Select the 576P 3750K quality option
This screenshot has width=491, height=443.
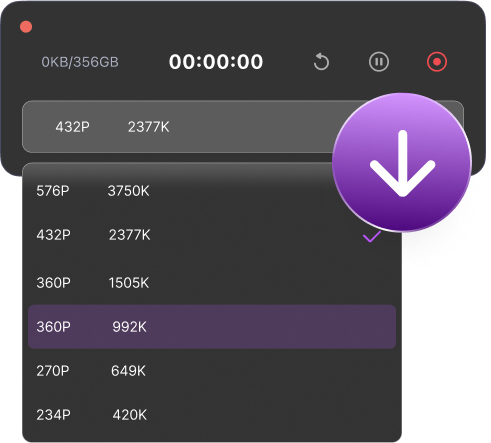[x=212, y=191]
